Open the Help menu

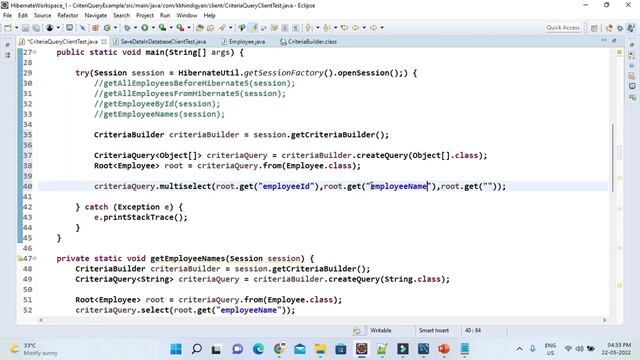(x=209, y=16)
